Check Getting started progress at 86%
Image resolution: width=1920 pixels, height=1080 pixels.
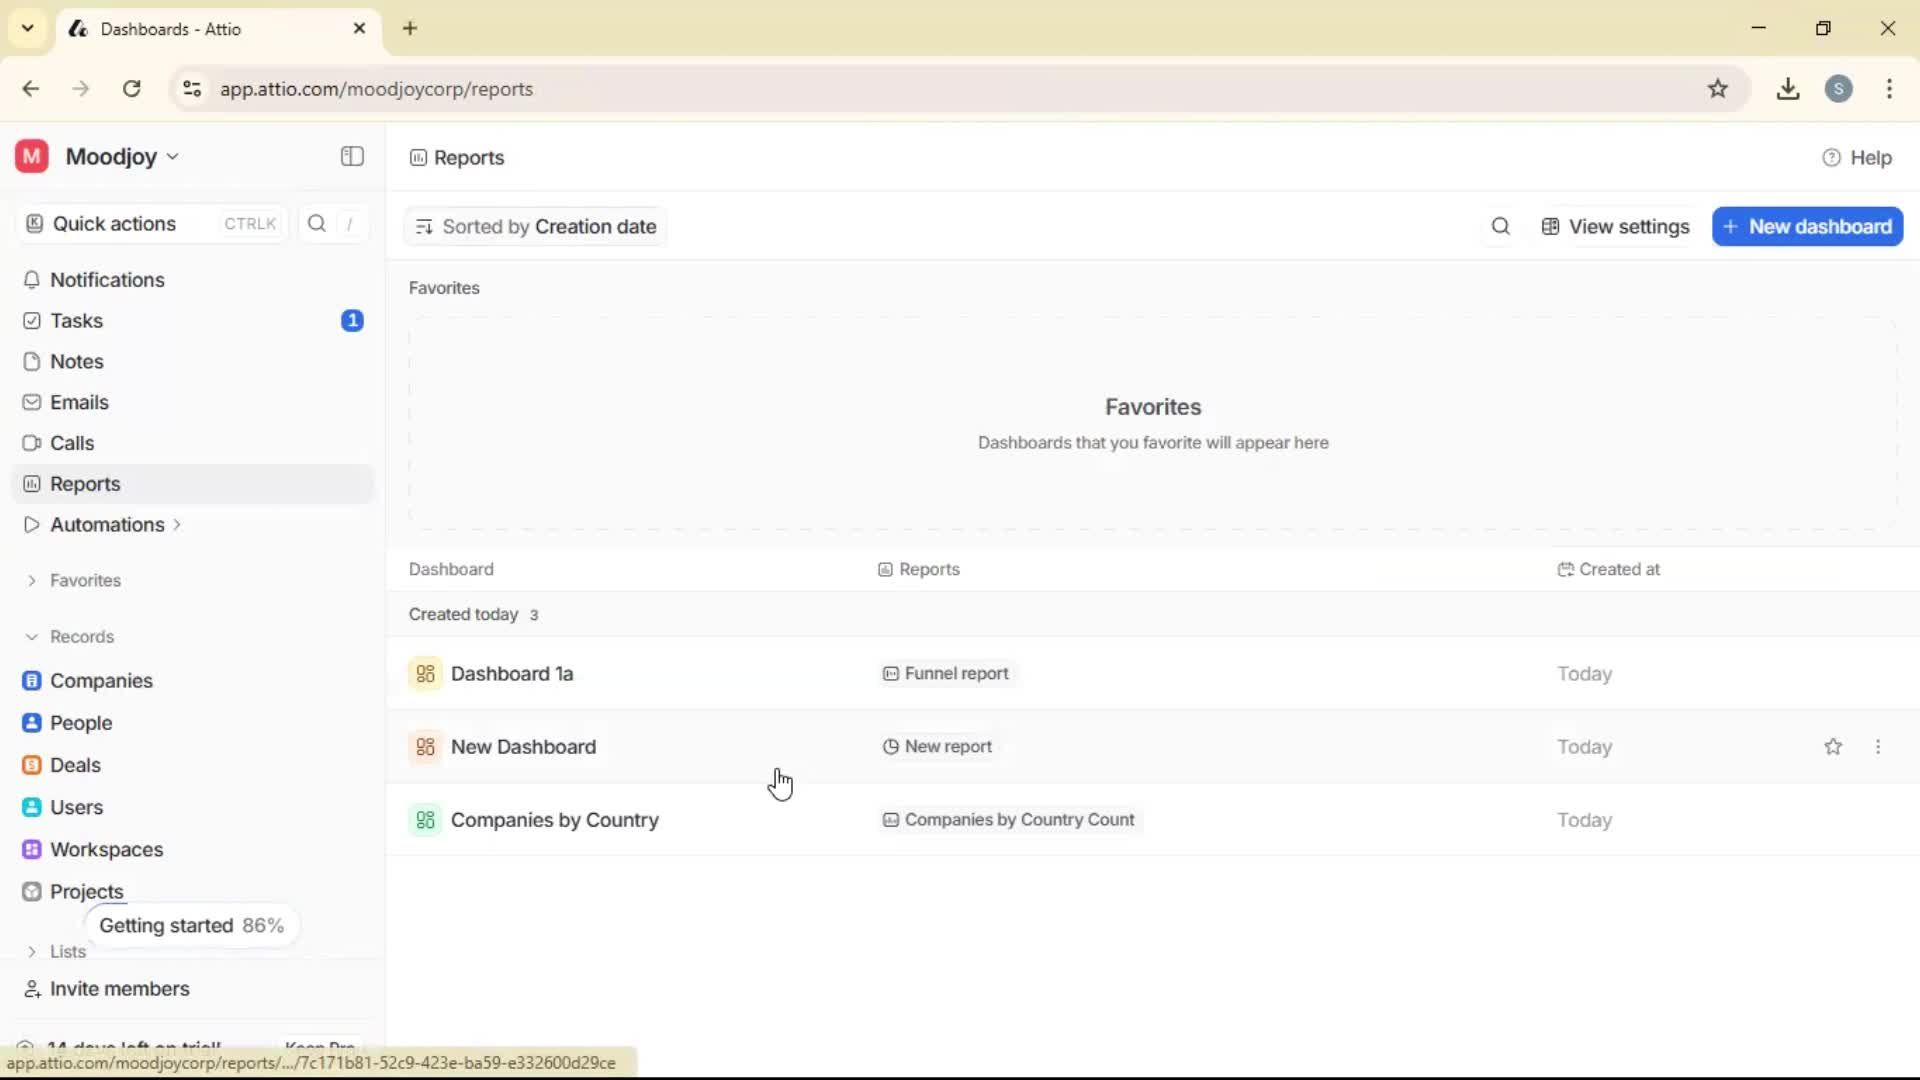pyautogui.click(x=192, y=925)
